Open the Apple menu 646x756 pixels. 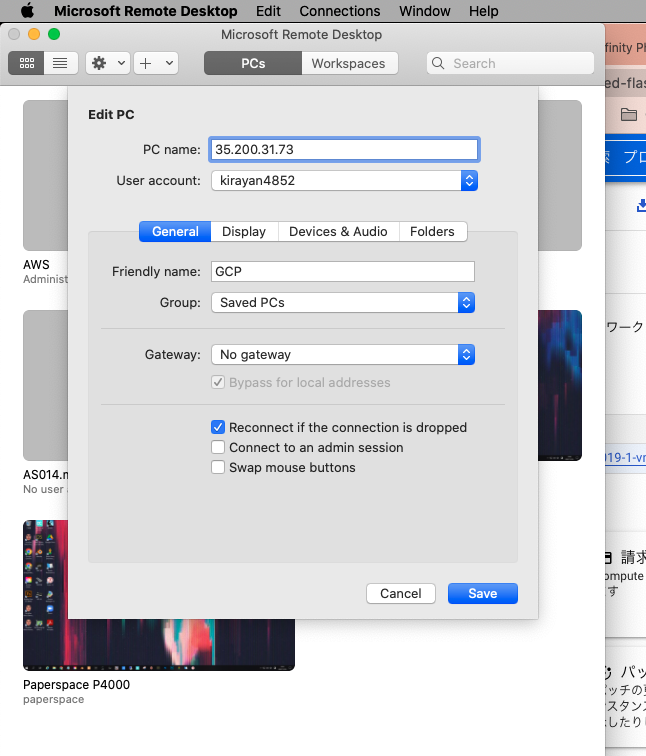click(27, 11)
